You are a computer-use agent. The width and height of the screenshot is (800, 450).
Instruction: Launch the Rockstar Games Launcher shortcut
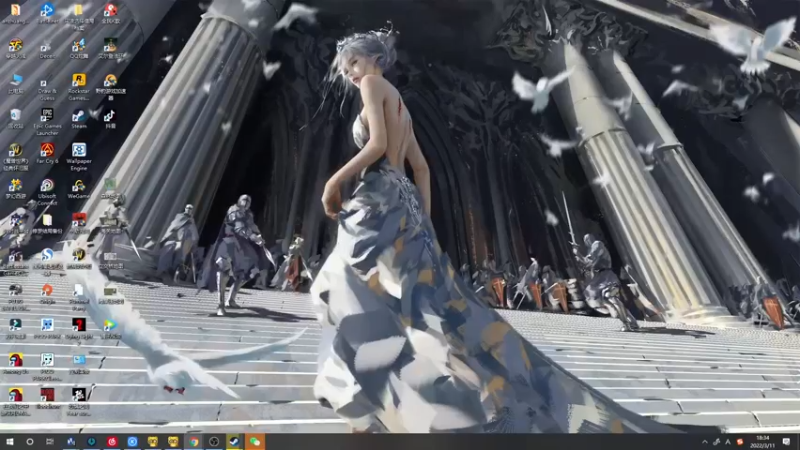coord(79,87)
